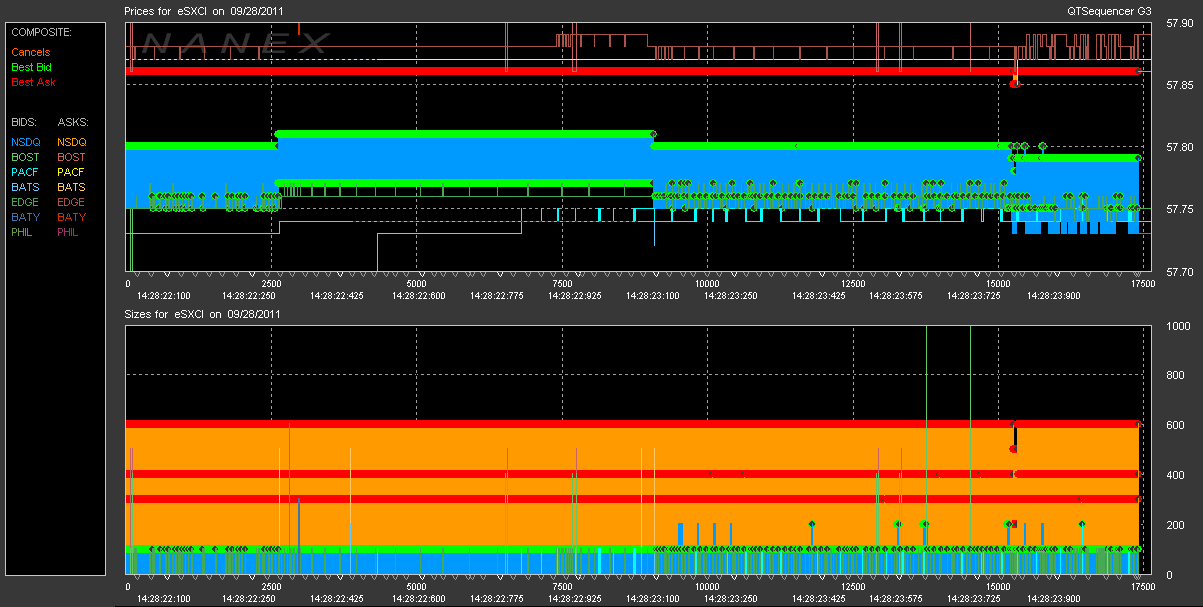1203x607 pixels.
Task: Click the 10000 tick under the prices chart
Action: click(706, 284)
